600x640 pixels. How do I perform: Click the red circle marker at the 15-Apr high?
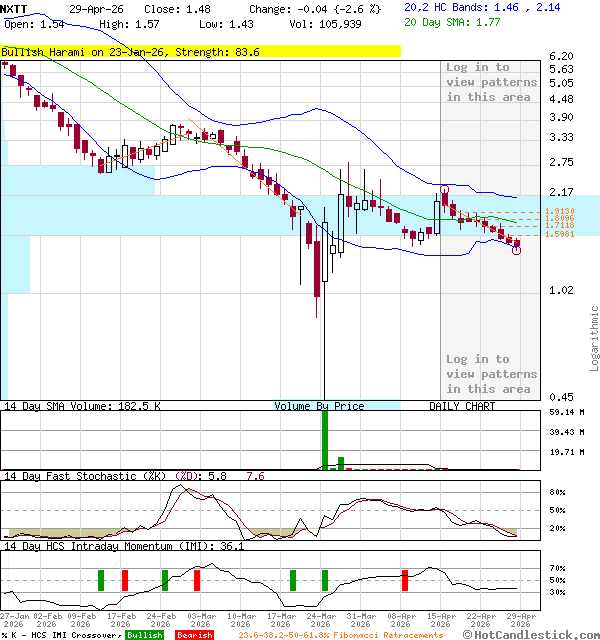click(444, 189)
